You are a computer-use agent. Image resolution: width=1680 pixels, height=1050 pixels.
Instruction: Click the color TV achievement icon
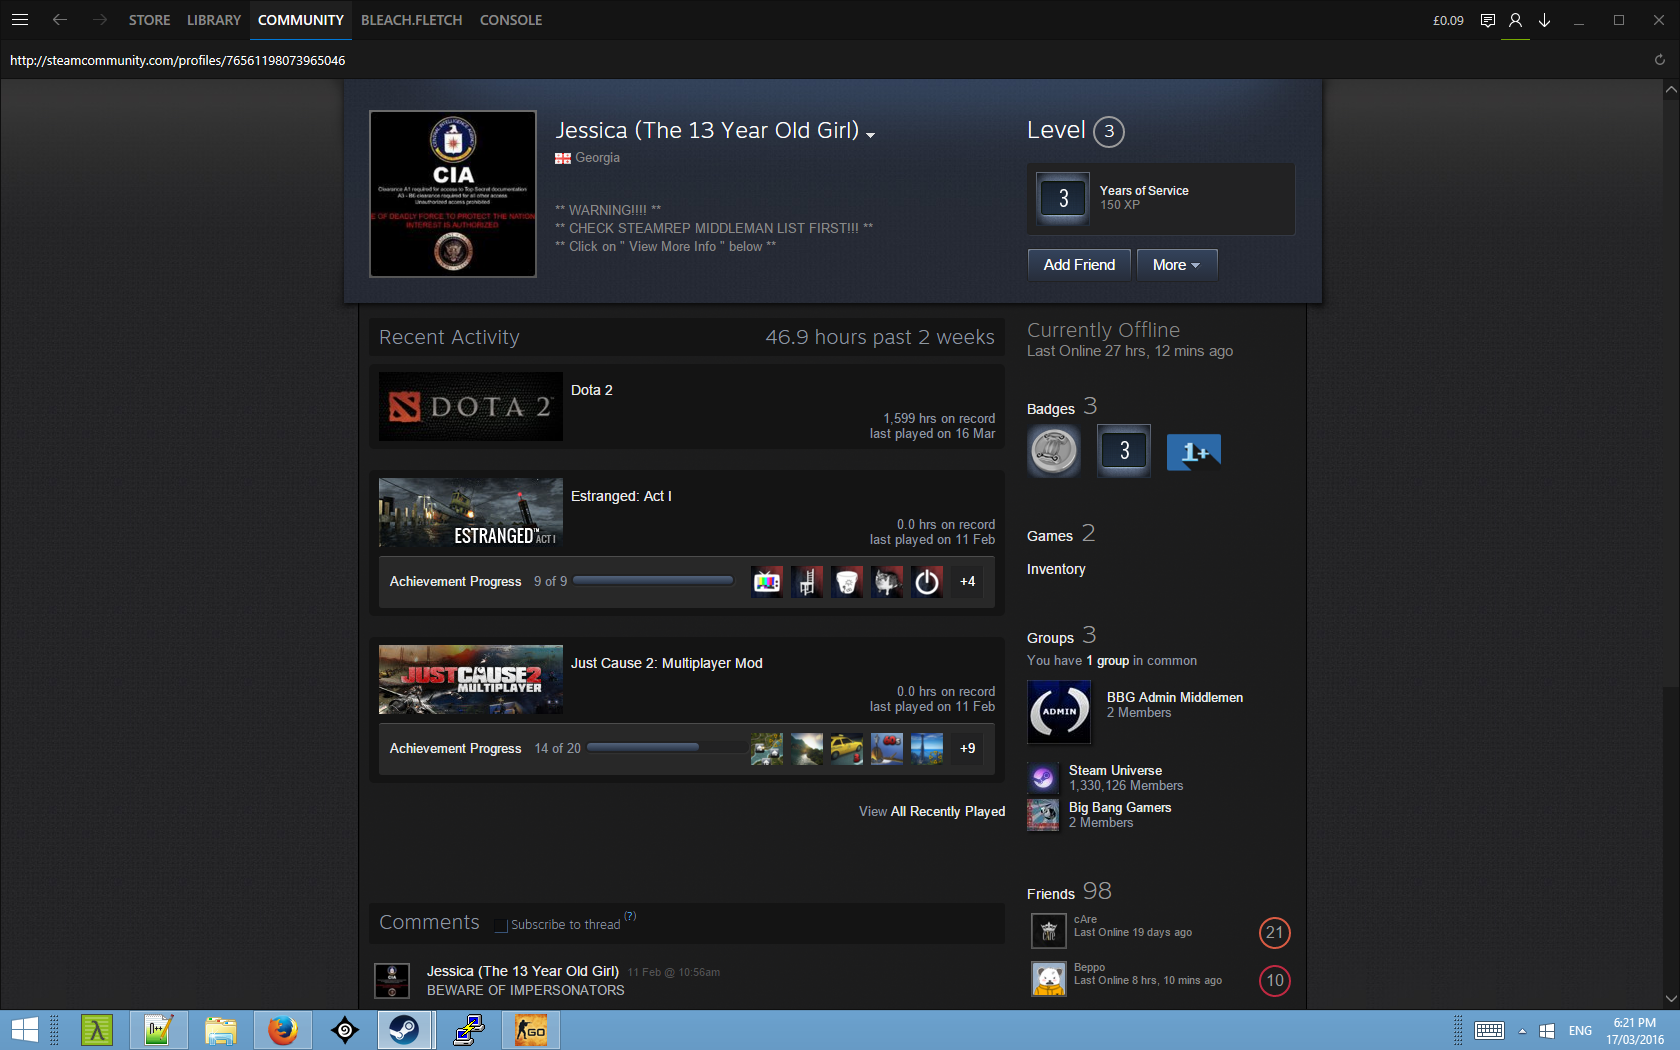point(767,582)
